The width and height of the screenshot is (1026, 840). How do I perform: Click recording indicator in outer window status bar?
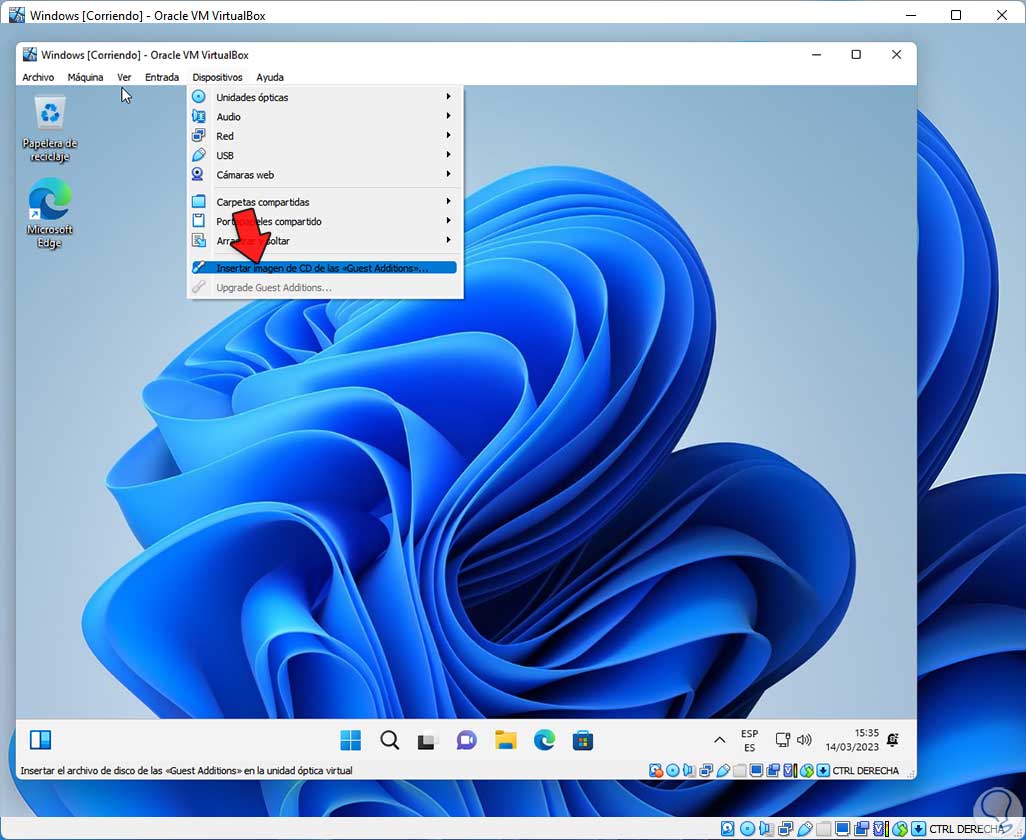pyautogui.click(x=861, y=829)
